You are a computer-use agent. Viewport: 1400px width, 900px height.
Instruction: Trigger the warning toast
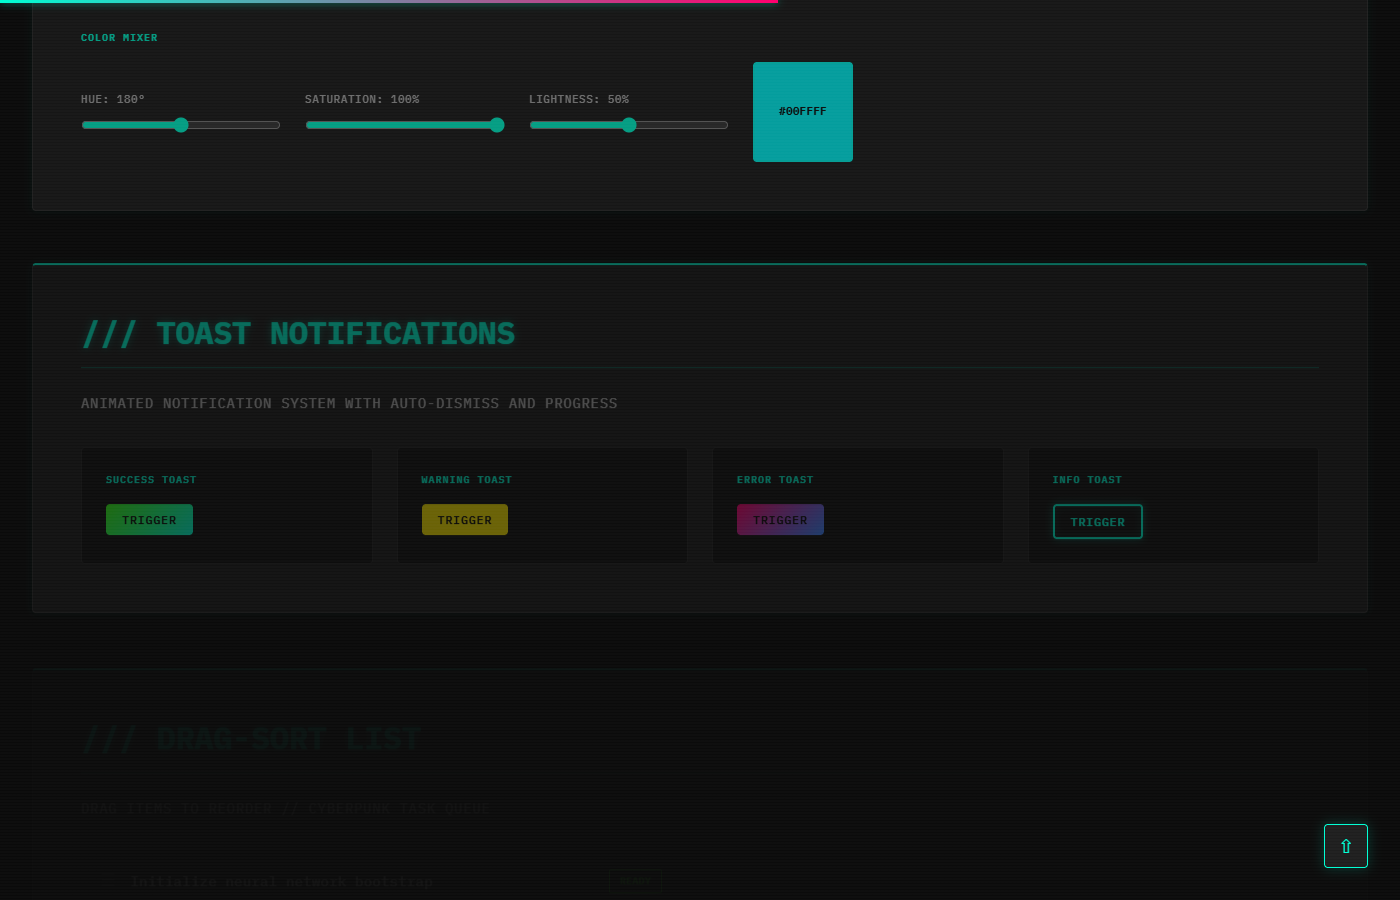click(x=464, y=519)
